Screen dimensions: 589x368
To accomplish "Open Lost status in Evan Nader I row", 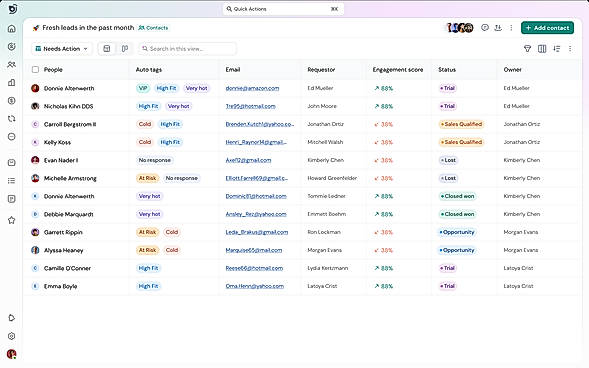I will click(x=448, y=160).
